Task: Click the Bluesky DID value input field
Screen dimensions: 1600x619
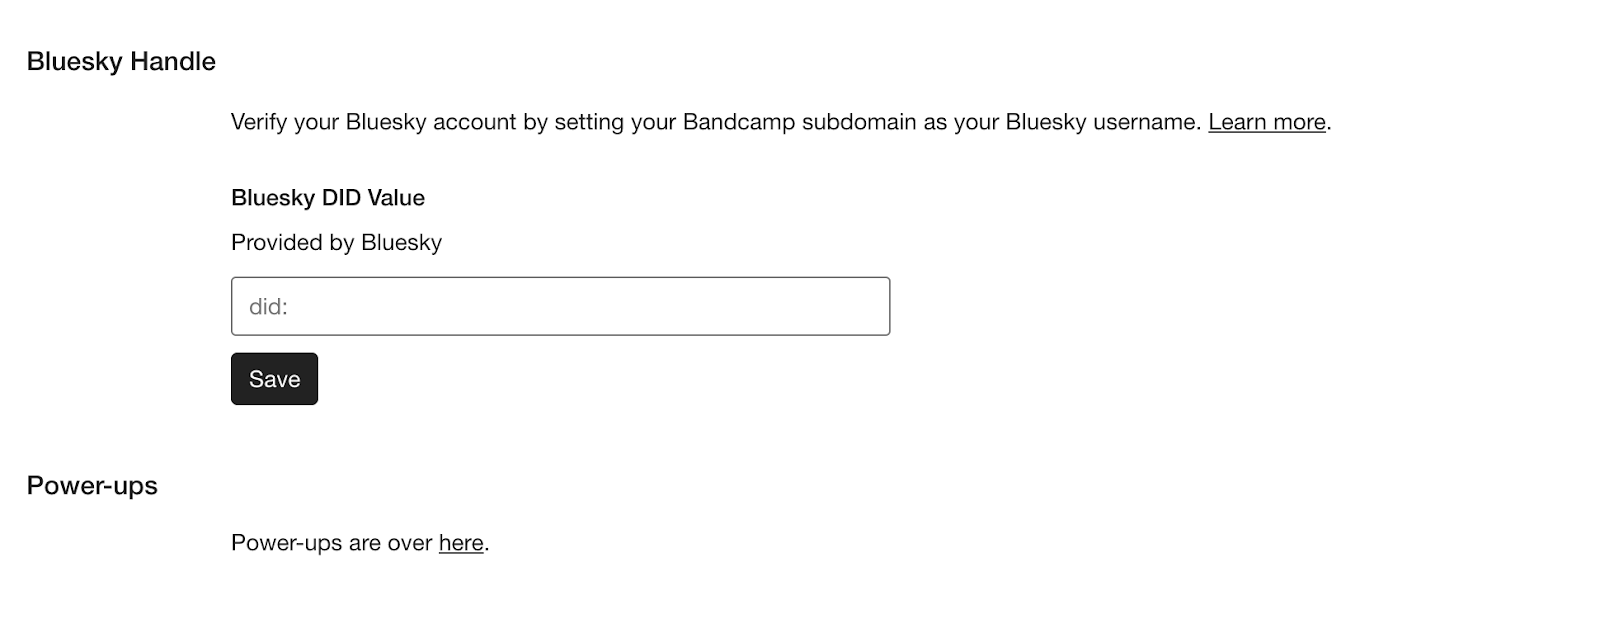Action: coord(560,306)
